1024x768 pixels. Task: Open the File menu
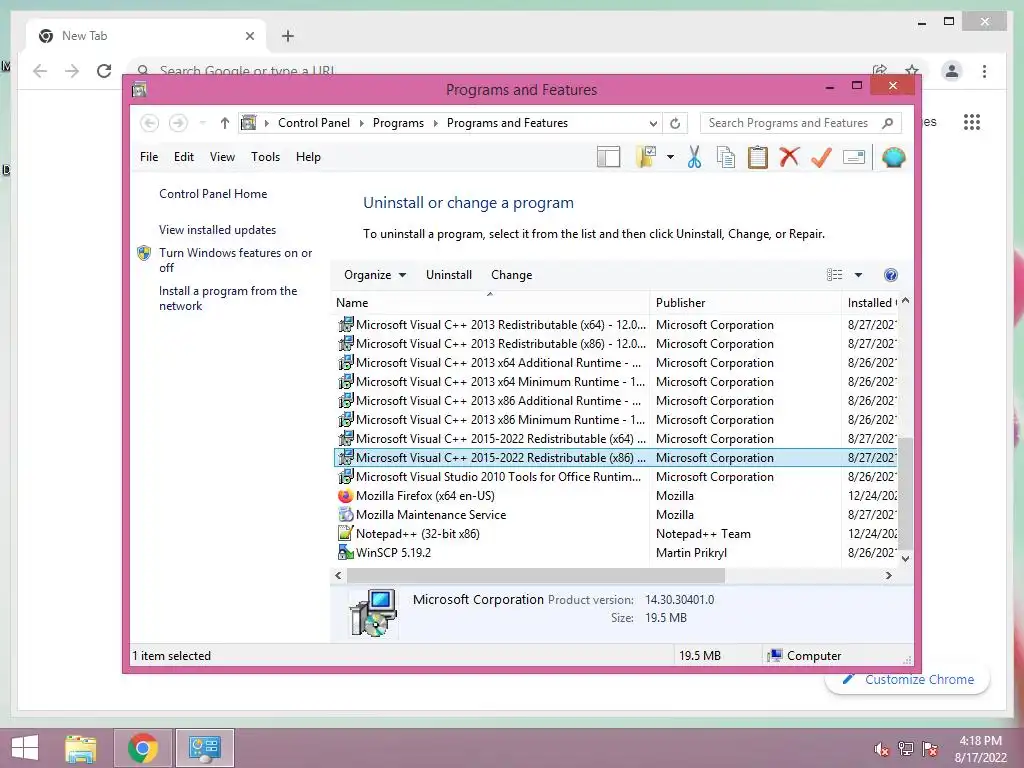149,157
